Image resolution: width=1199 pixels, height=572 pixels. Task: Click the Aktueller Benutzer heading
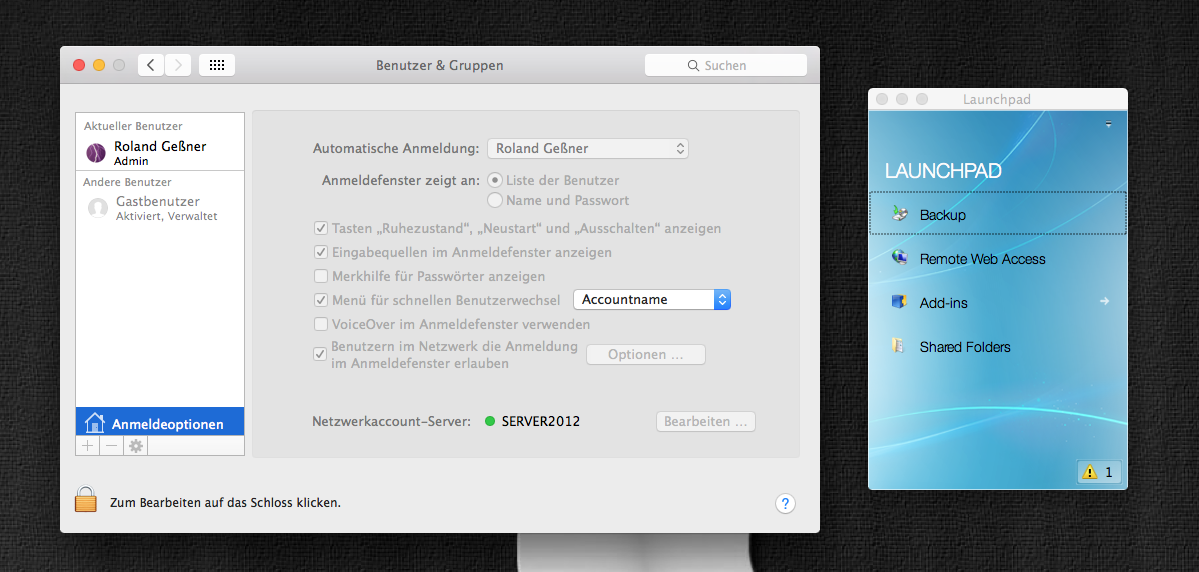(x=133, y=126)
